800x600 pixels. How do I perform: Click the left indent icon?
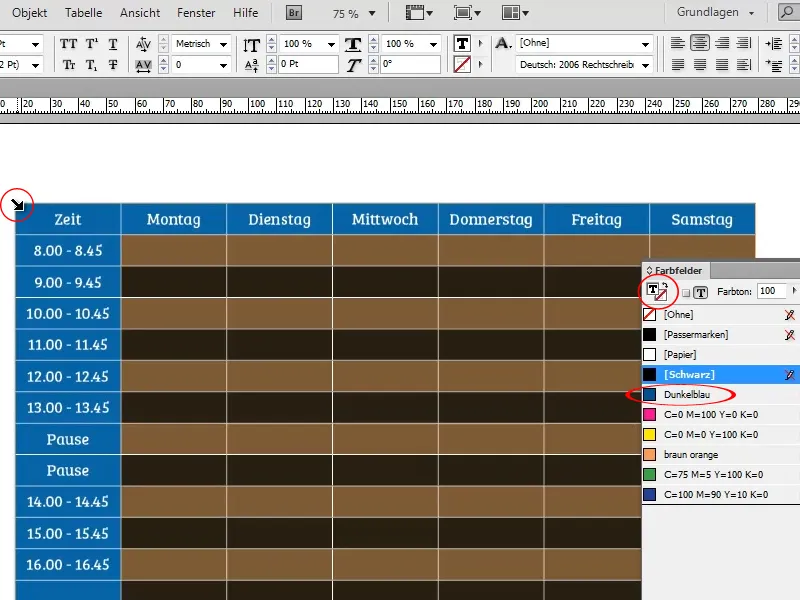pyautogui.click(x=773, y=44)
